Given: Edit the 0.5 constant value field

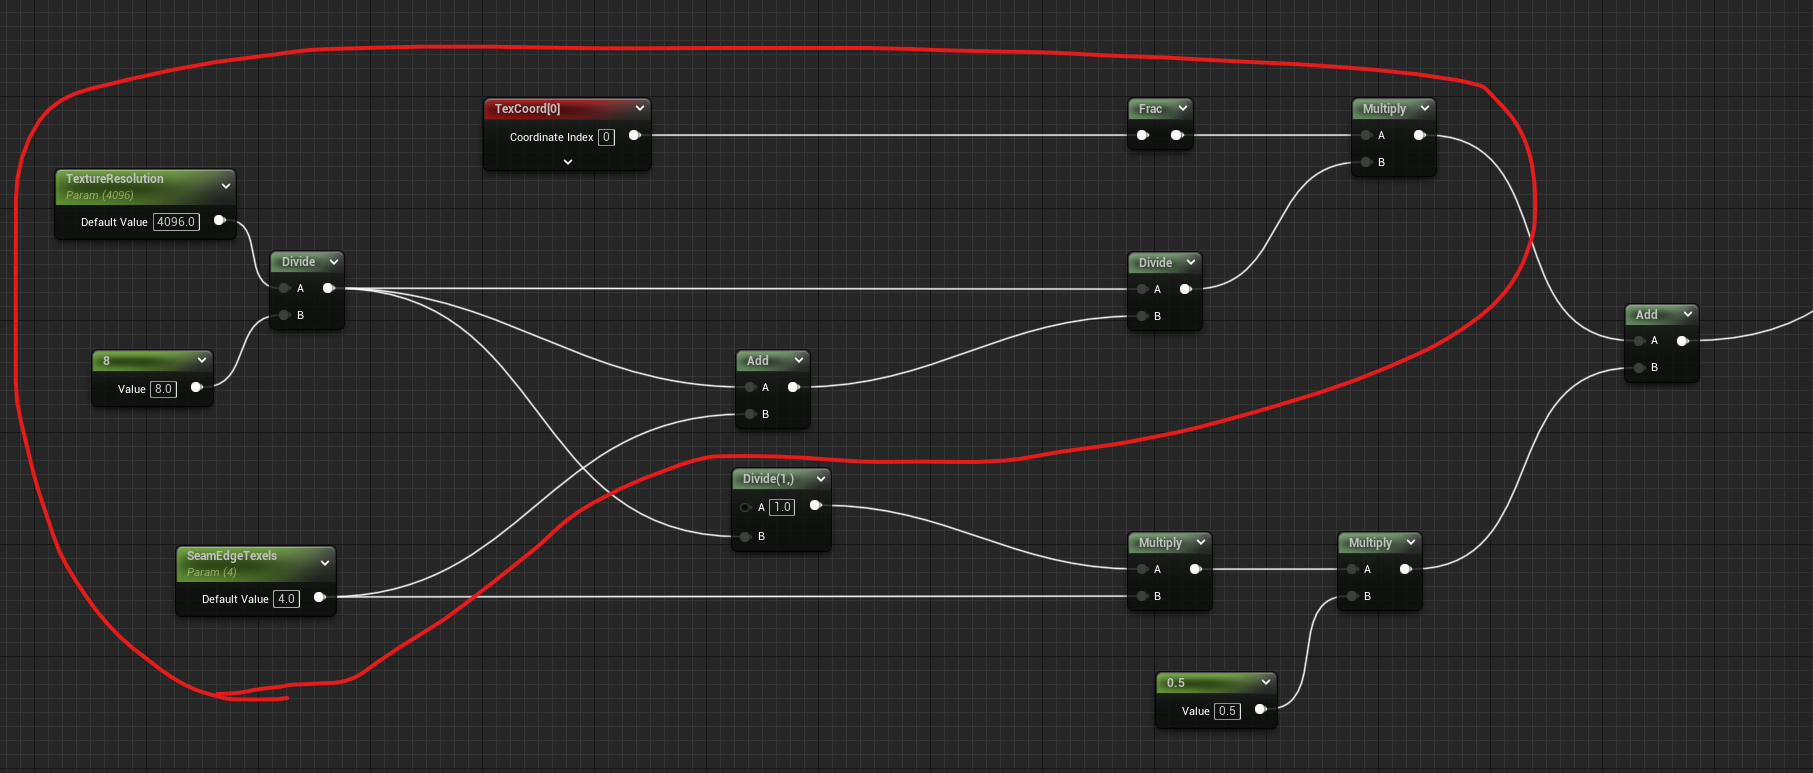Looking at the screenshot, I should pyautogui.click(x=1227, y=711).
